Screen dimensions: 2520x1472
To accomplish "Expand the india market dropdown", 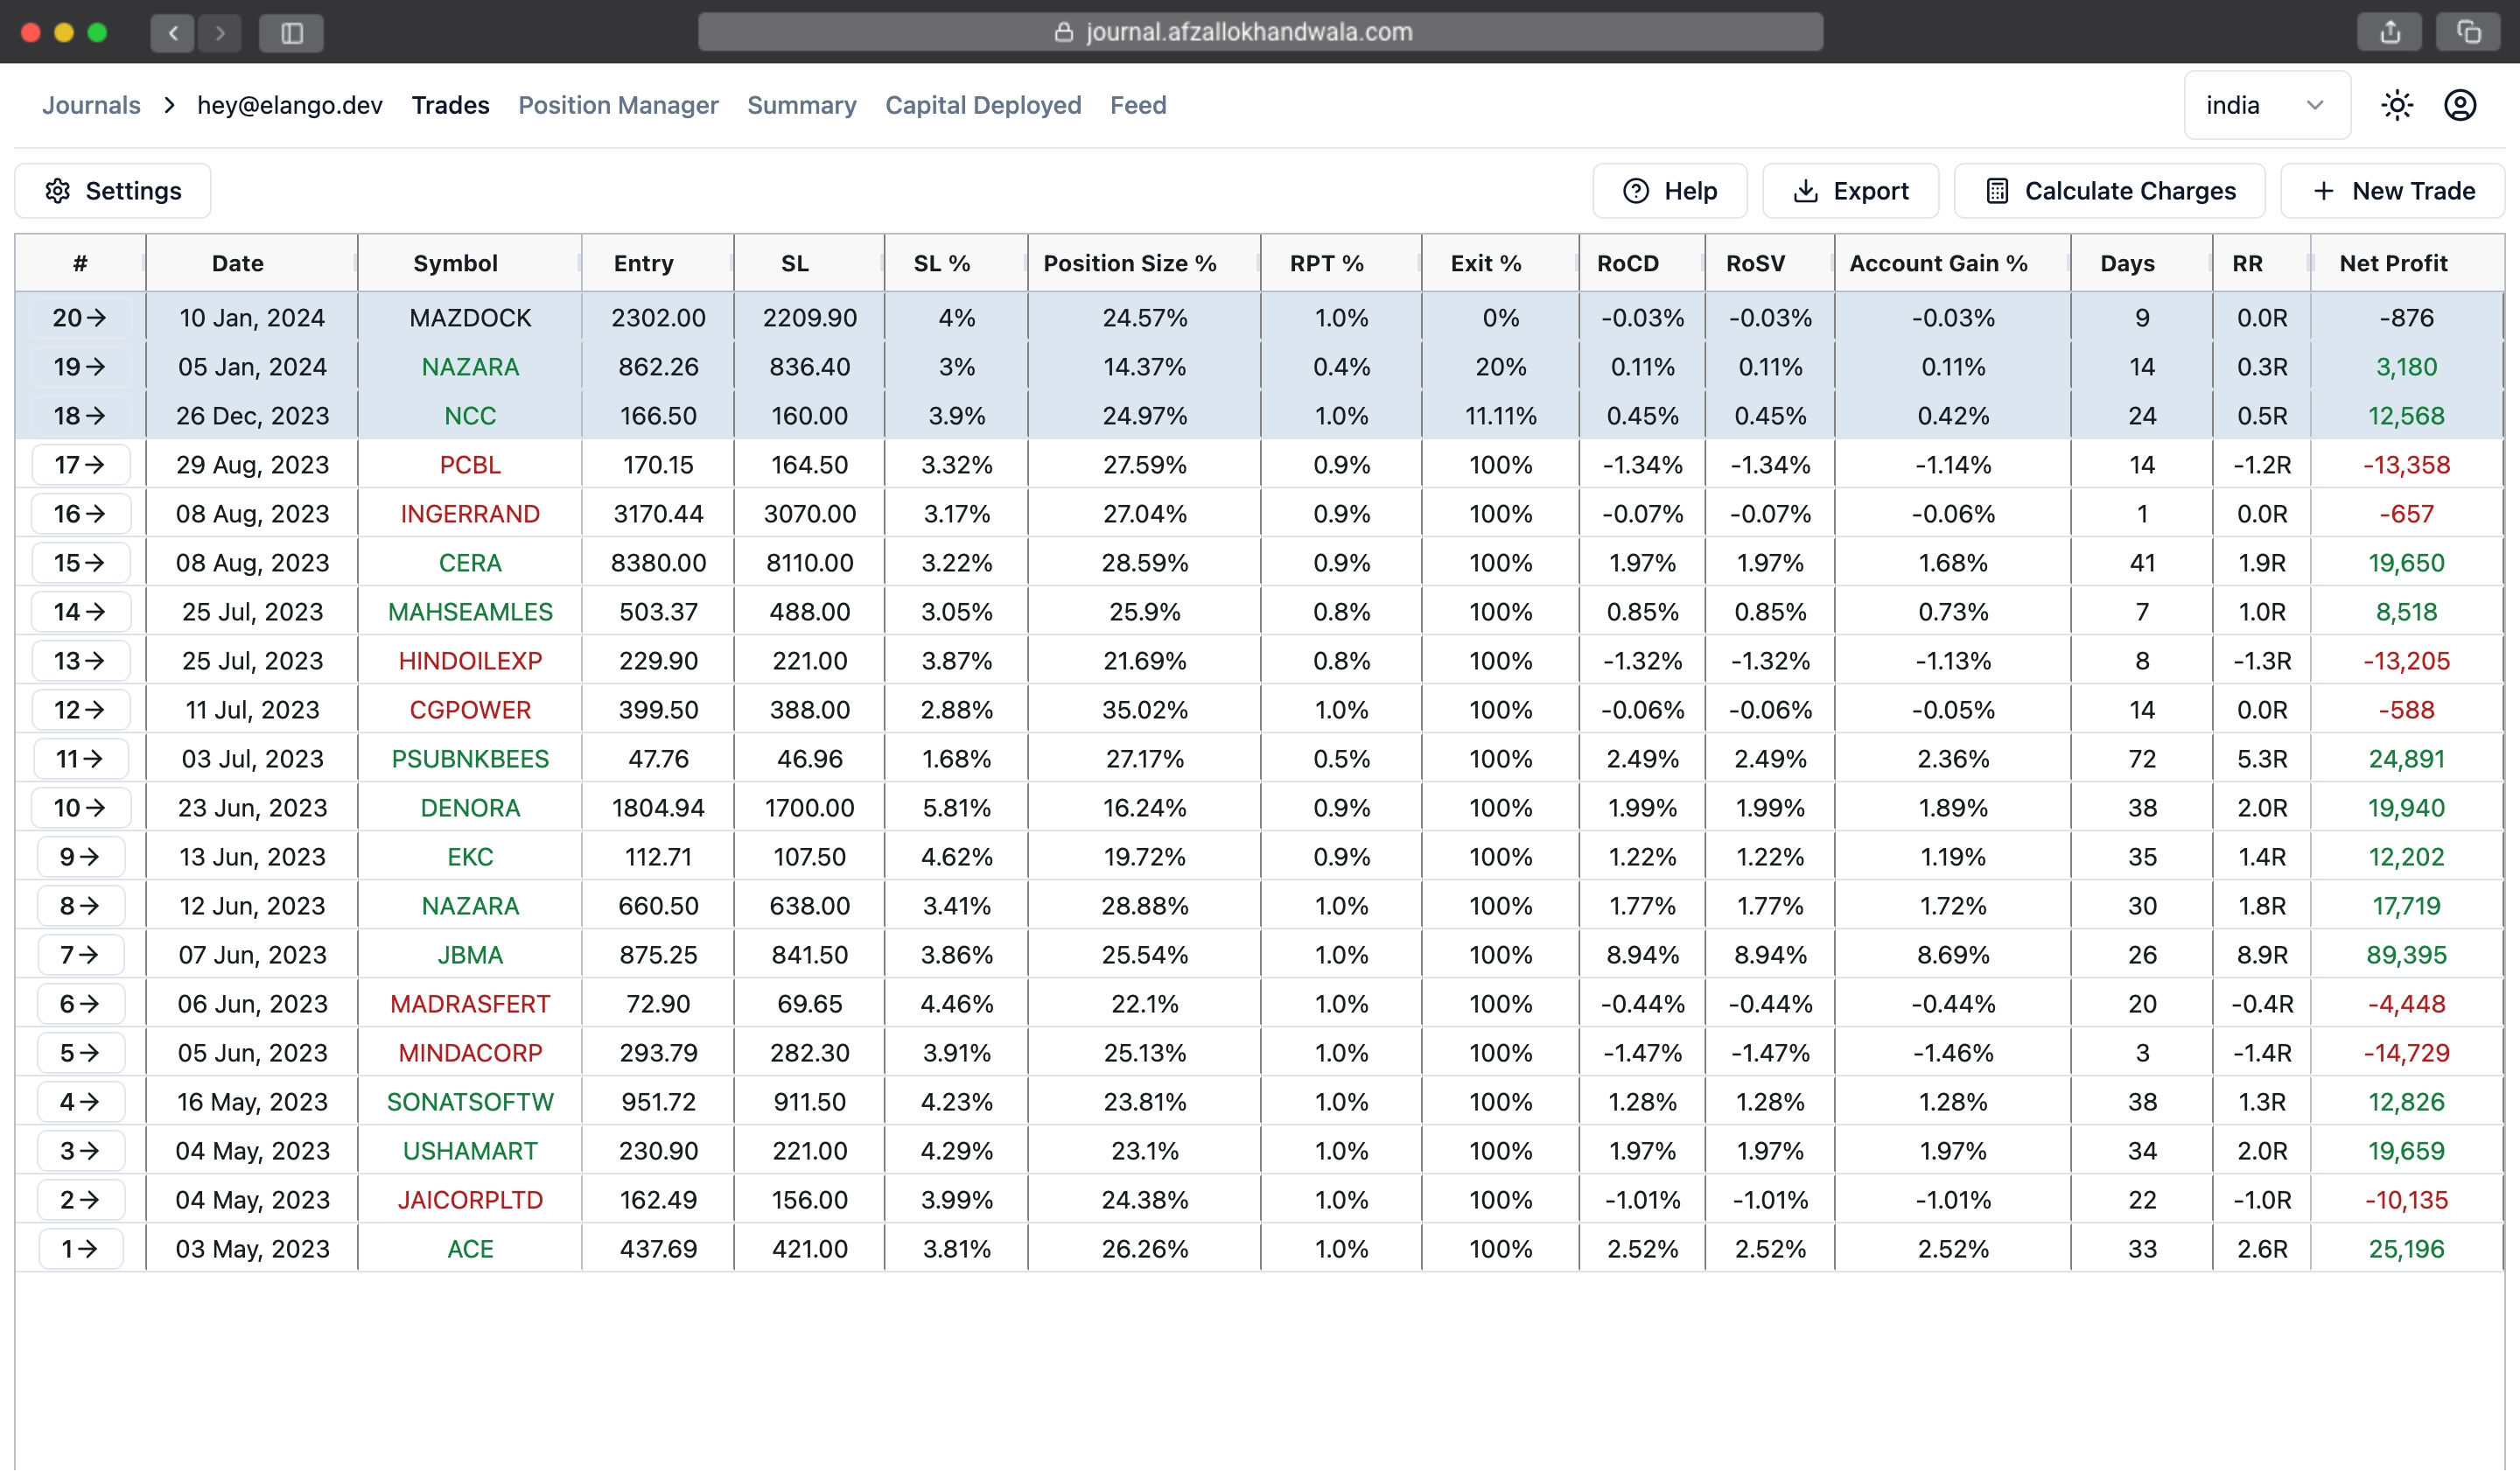I will point(2266,105).
